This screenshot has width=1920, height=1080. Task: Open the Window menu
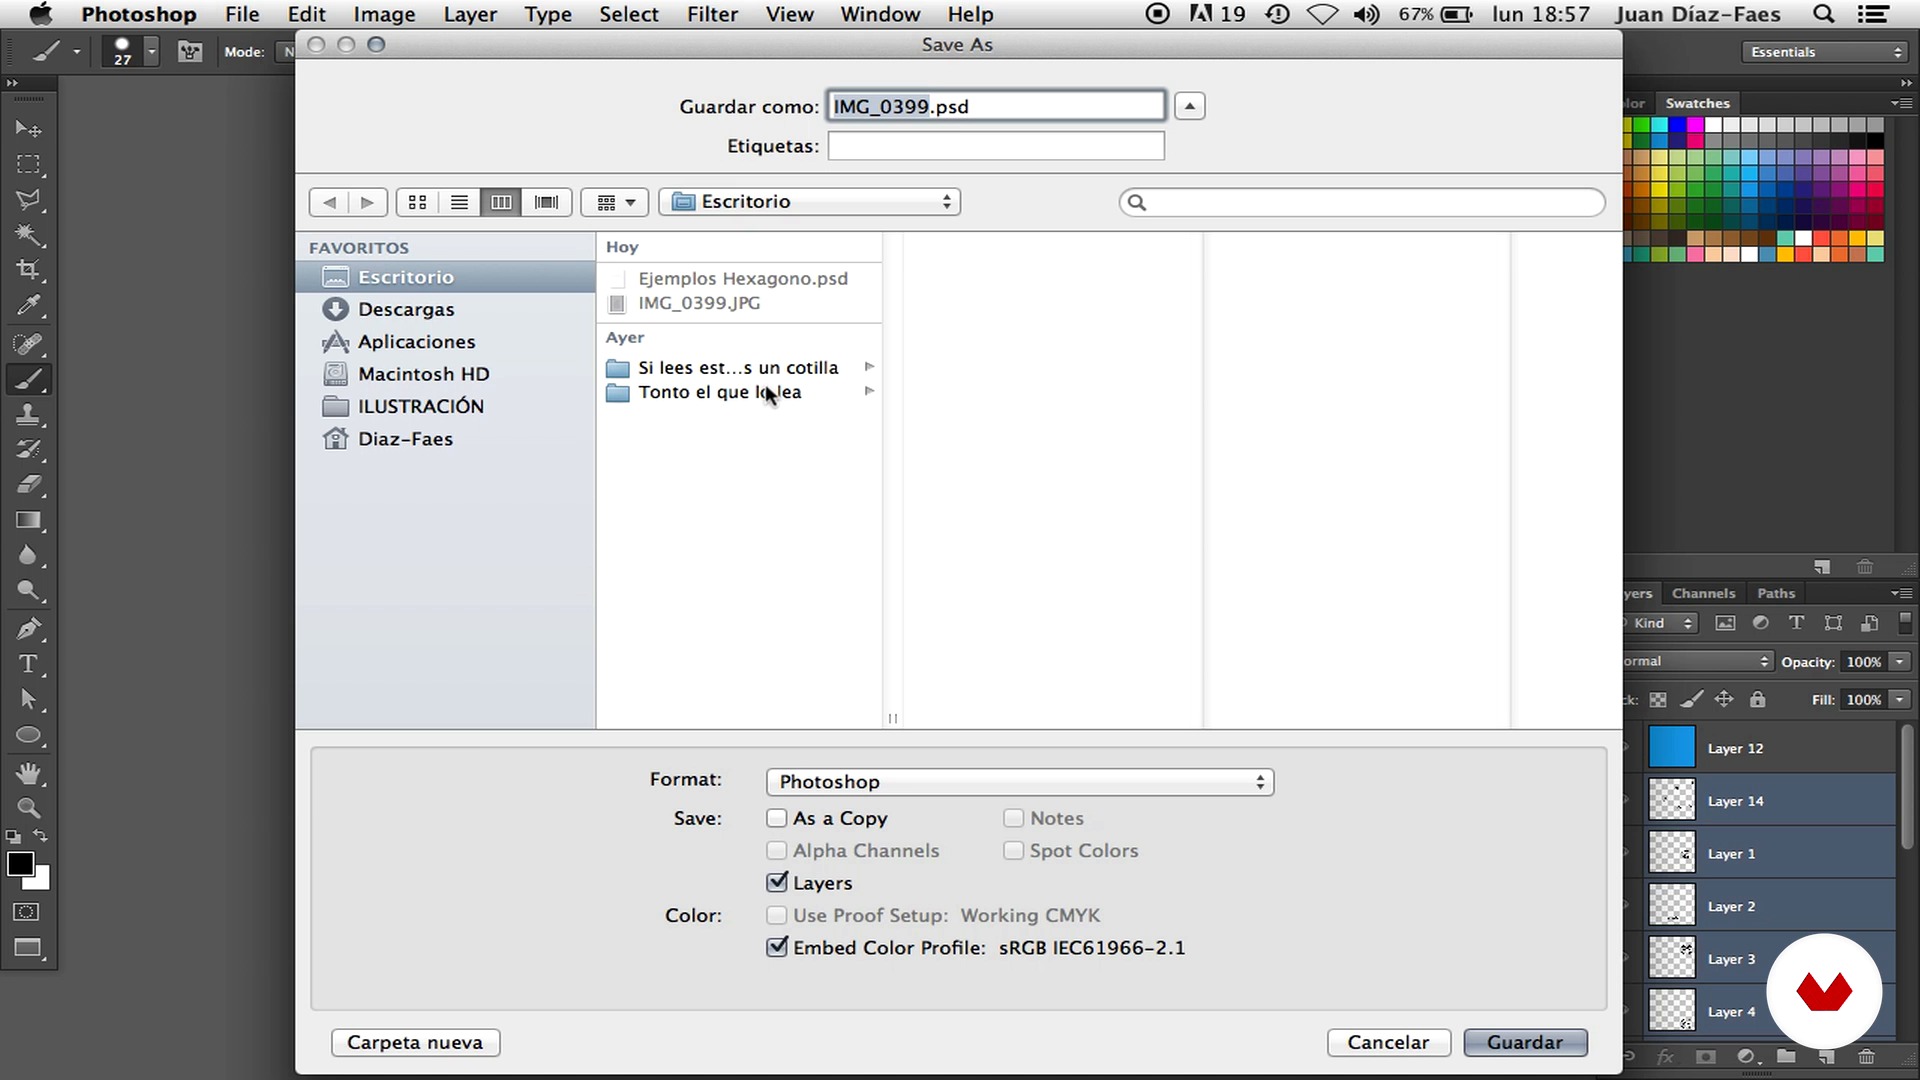(x=880, y=14)
